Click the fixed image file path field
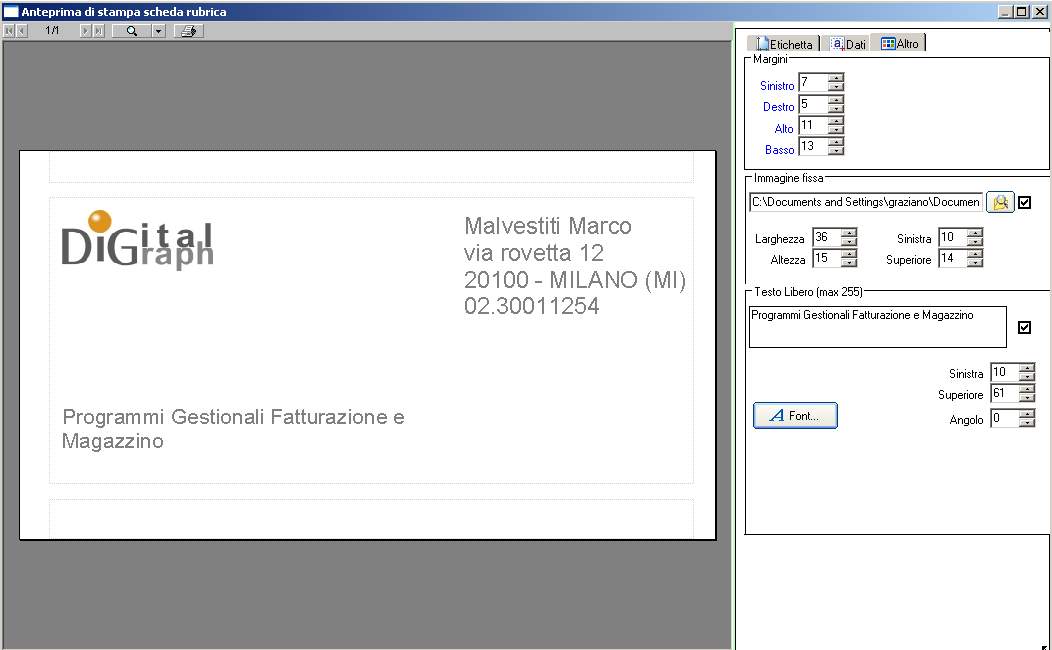 865,202
